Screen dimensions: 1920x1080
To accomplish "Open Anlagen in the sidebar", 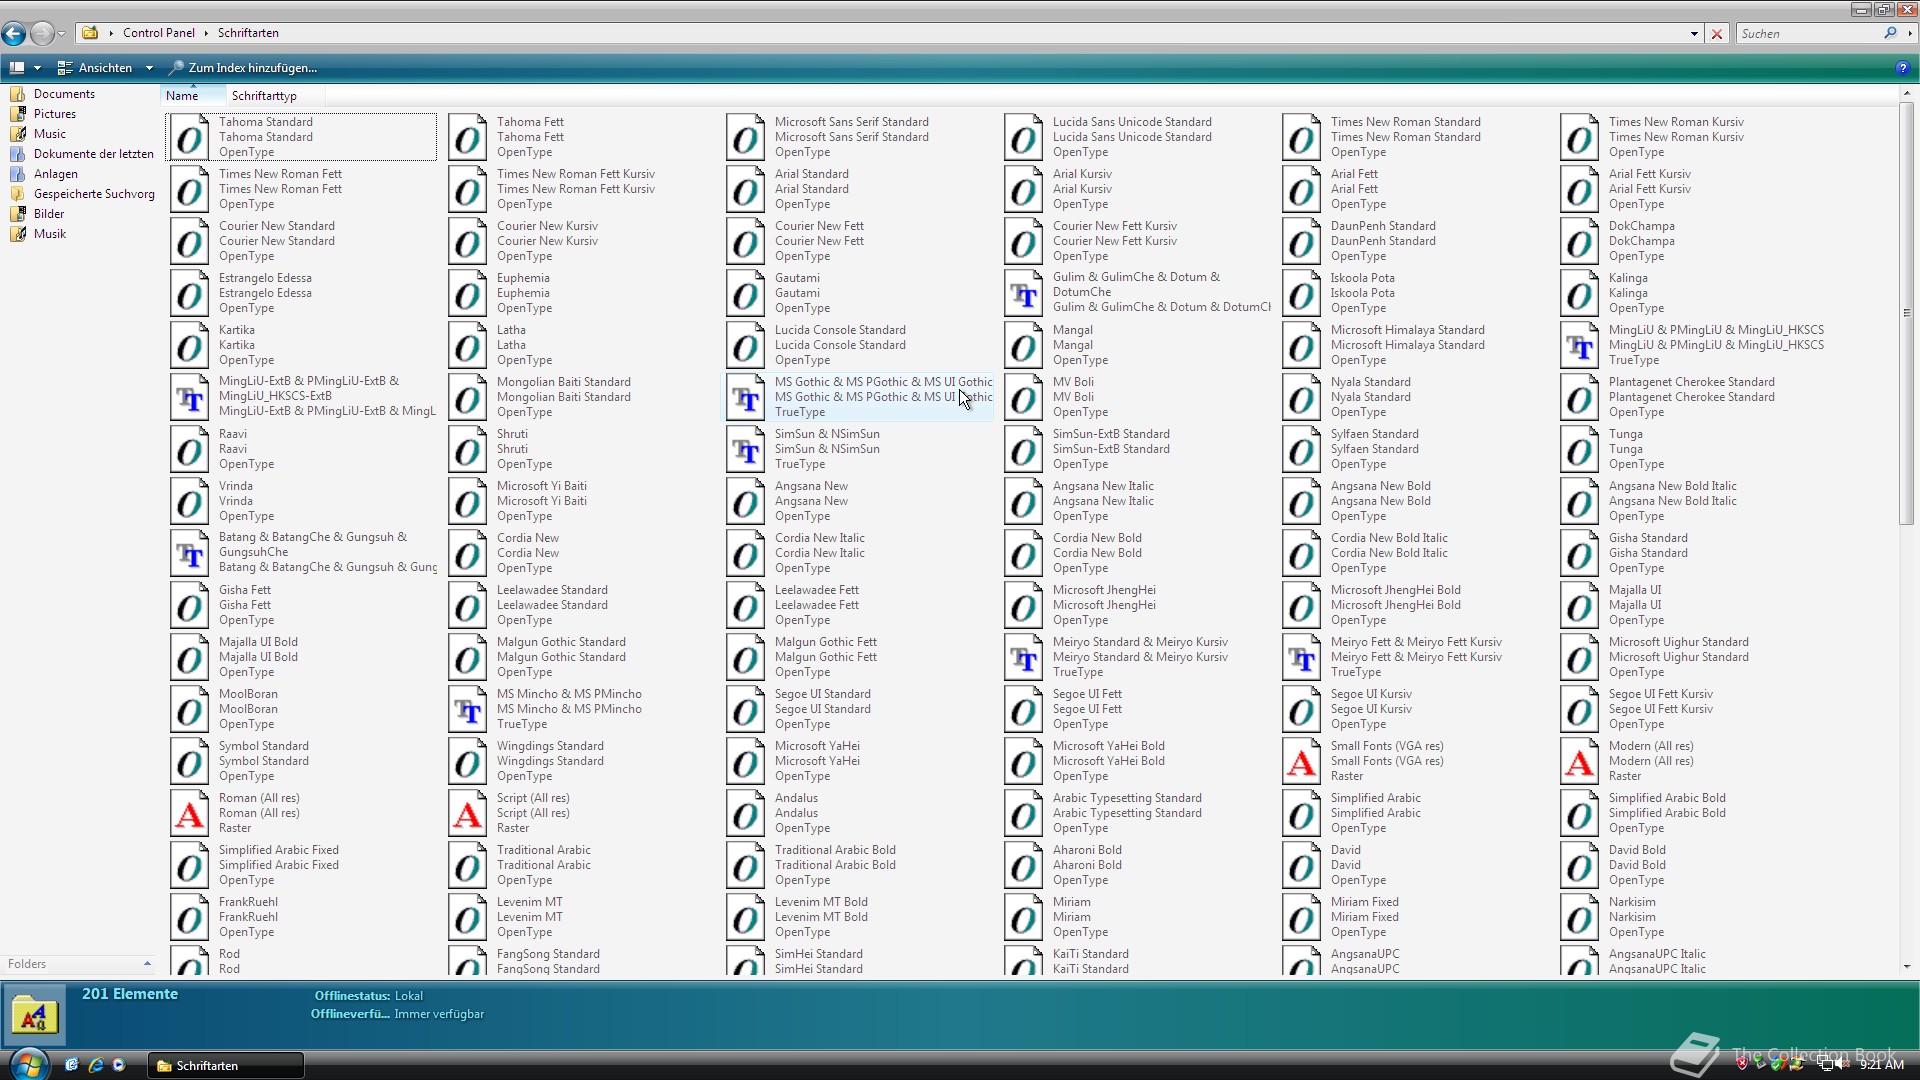I will (55, 174).
